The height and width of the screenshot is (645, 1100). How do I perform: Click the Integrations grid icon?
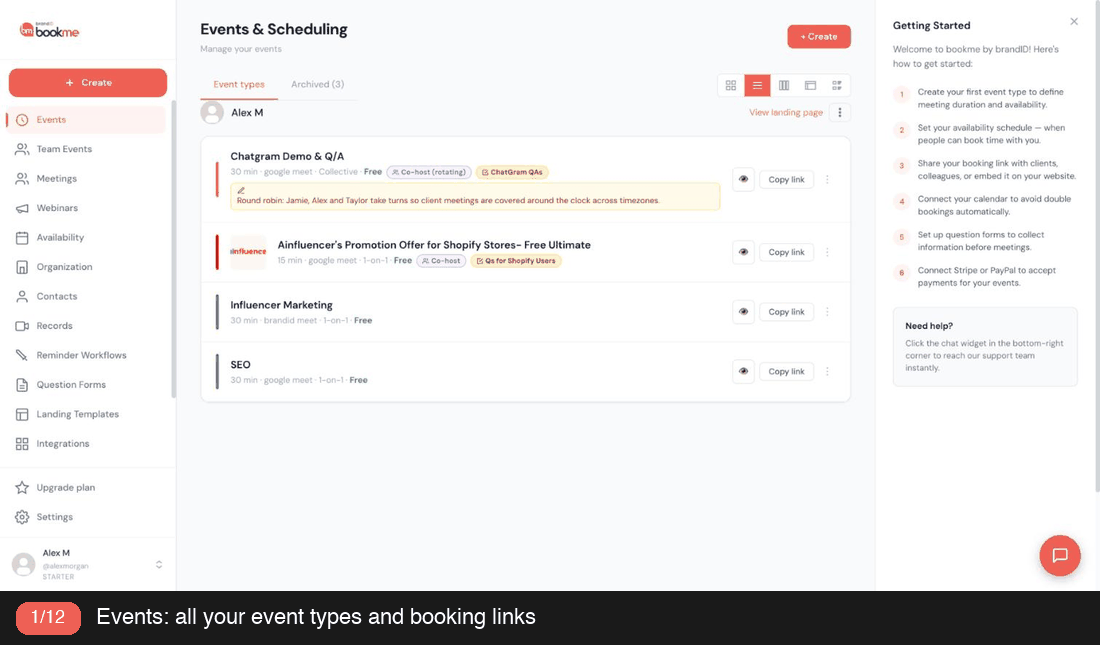point(22,444)
